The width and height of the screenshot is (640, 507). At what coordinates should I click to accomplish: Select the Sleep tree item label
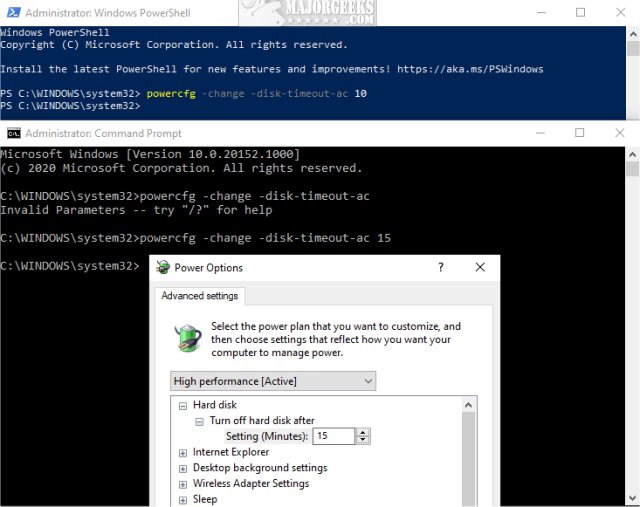coord(205,499)
